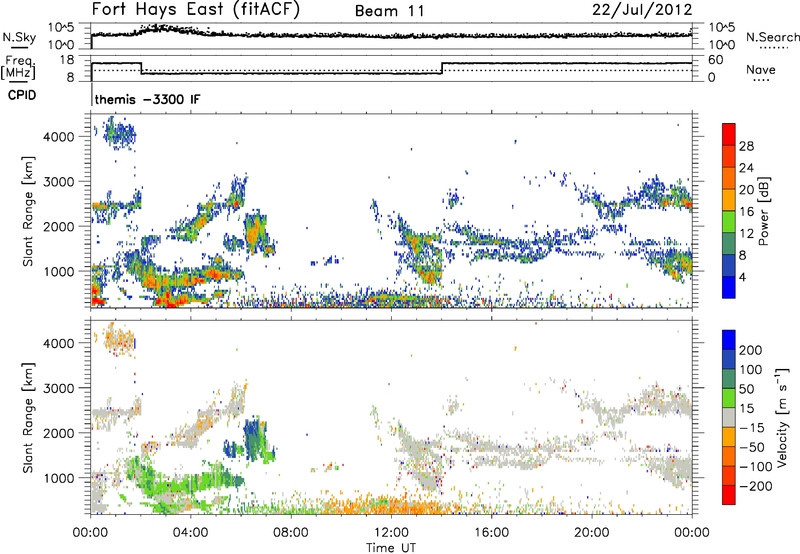Click the 'Velocity [m s-1]' color bar label
Viewport: 800px width, 554px height.
coord(783,417)
